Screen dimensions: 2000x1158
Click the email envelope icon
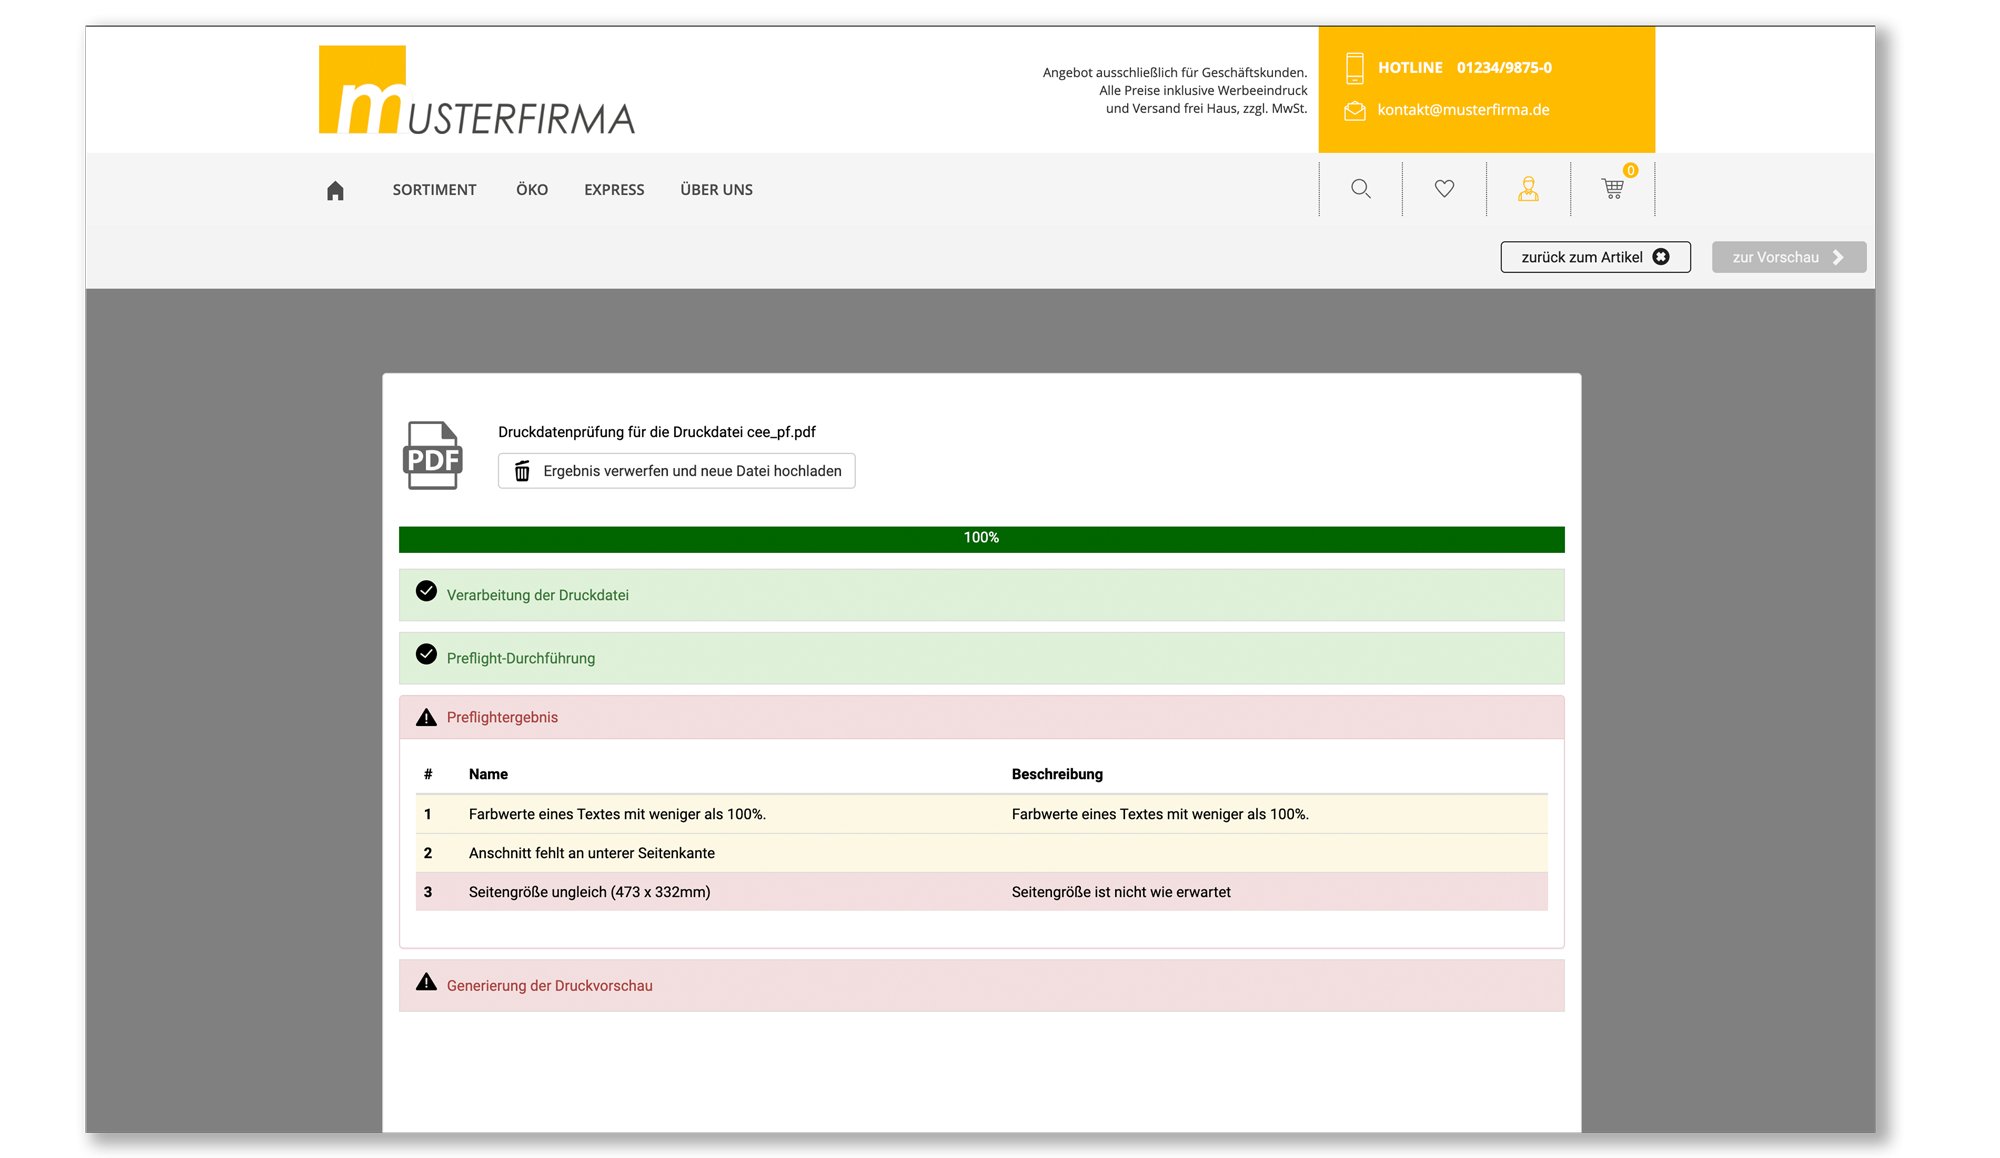click(1354, 111)
